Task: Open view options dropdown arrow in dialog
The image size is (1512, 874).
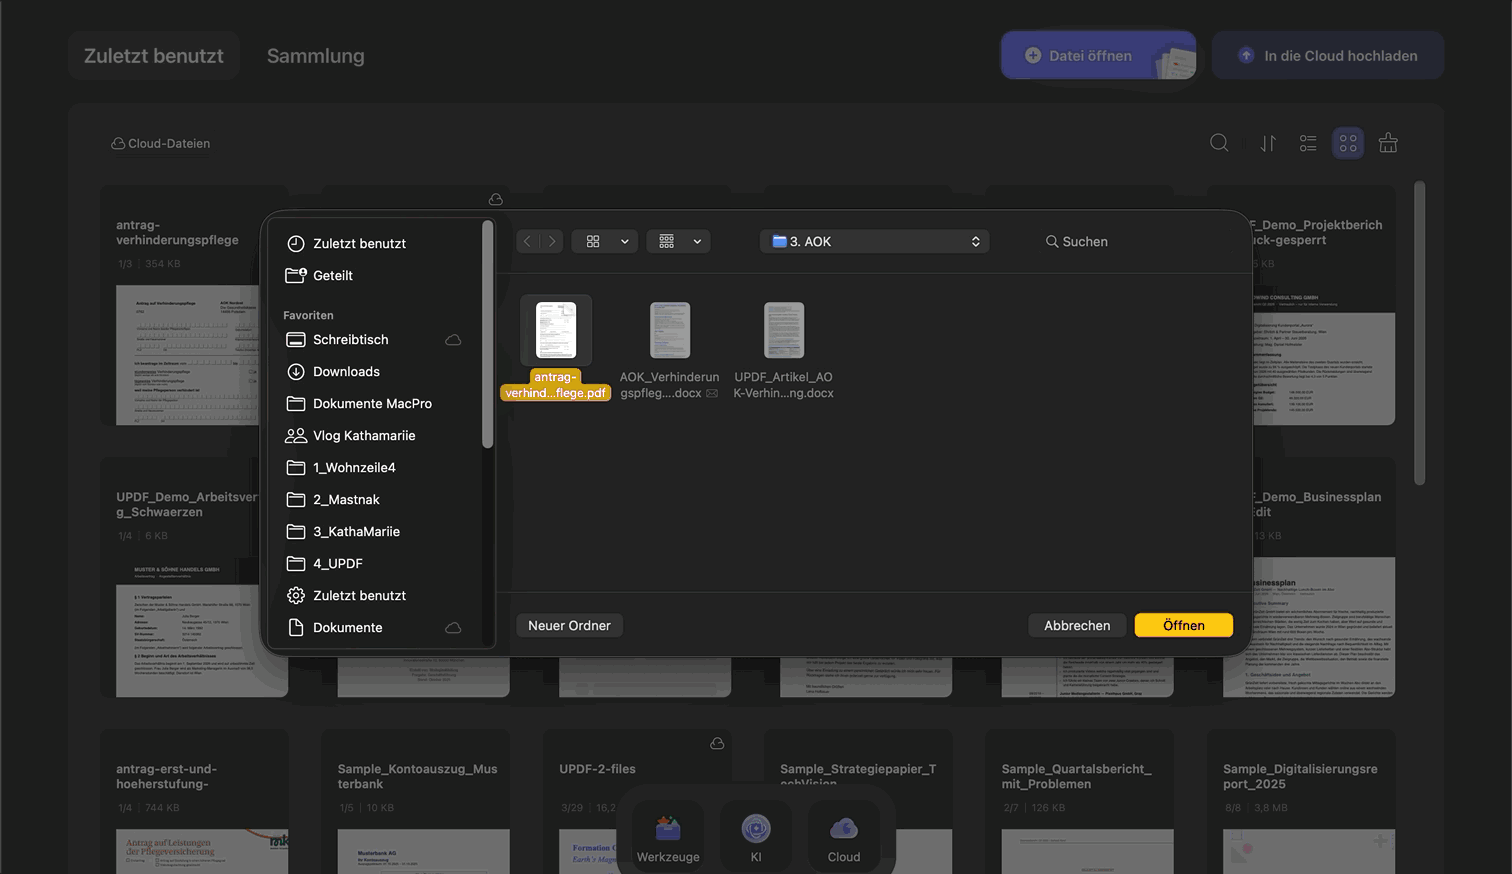Action: point(625,241)
